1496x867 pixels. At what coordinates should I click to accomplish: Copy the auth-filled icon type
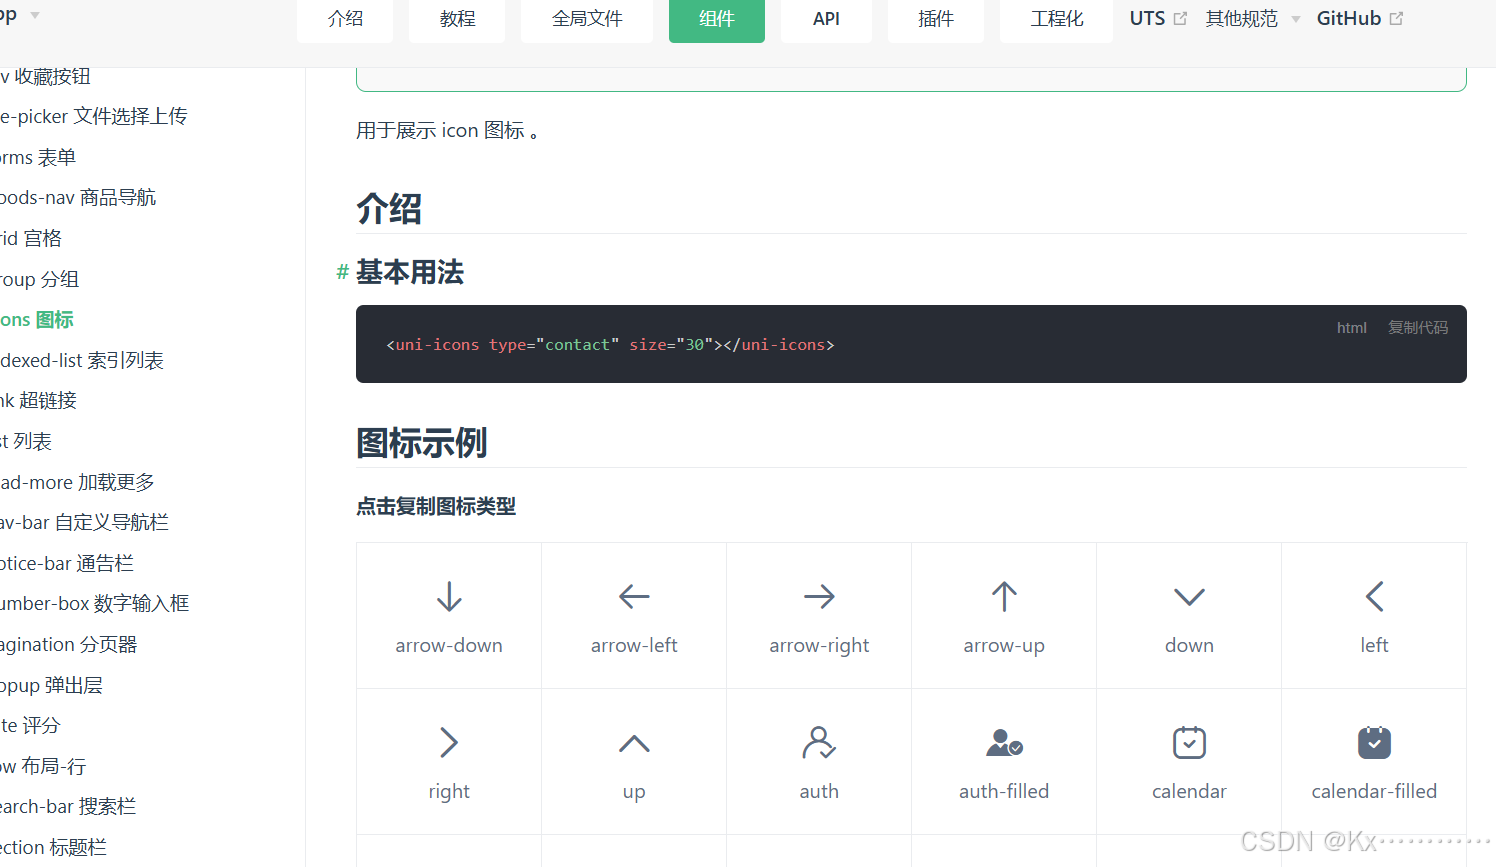tap(1004, 762)
